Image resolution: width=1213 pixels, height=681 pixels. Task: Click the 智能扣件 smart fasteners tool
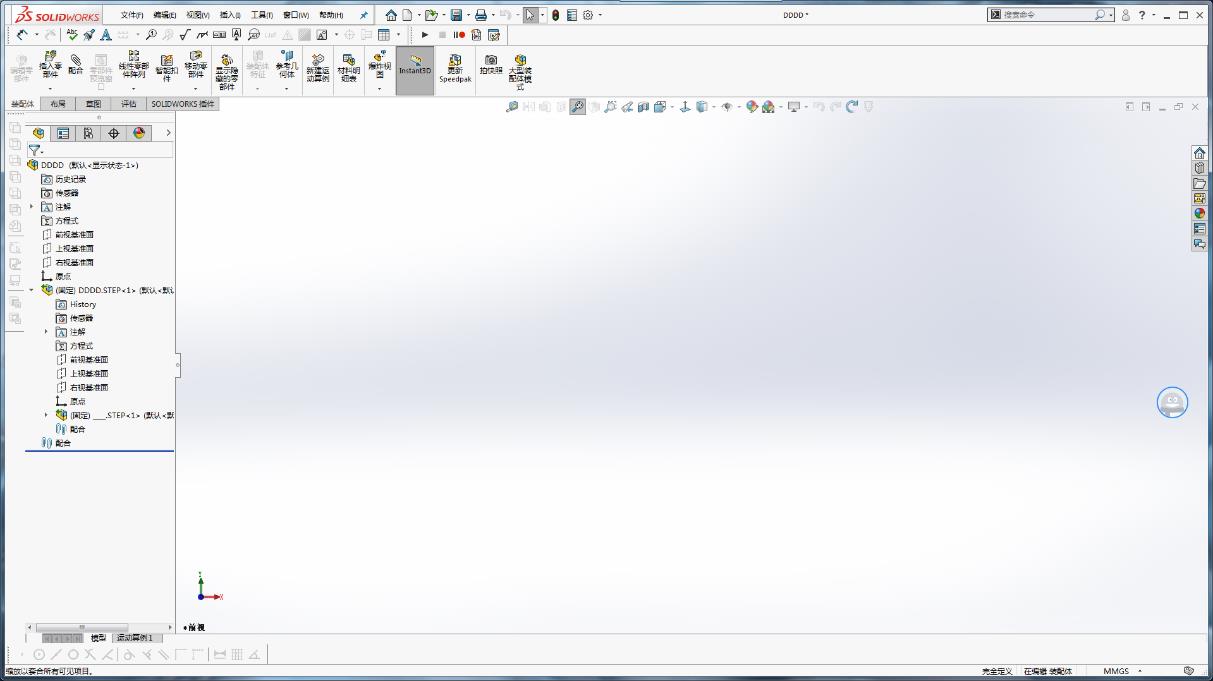coord(167,66)
